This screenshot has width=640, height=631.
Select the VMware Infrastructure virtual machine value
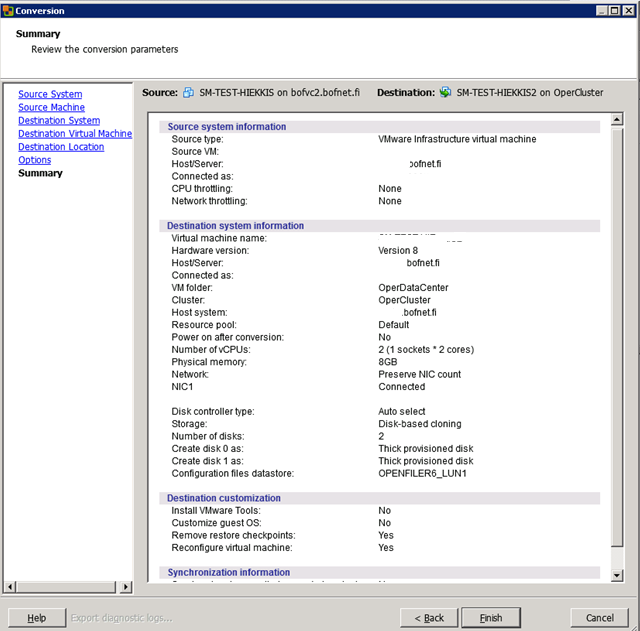457,139
